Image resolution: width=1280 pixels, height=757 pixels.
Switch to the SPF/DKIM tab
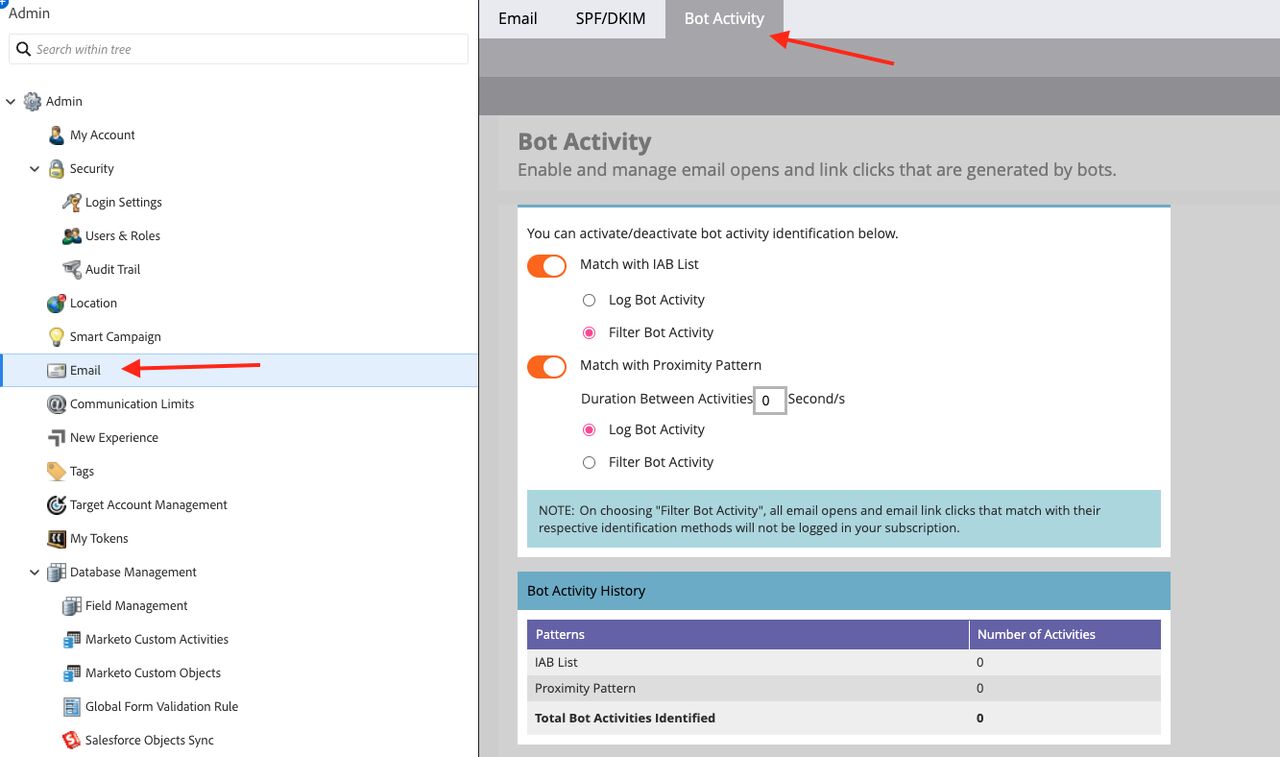click(x=610, y=19)
